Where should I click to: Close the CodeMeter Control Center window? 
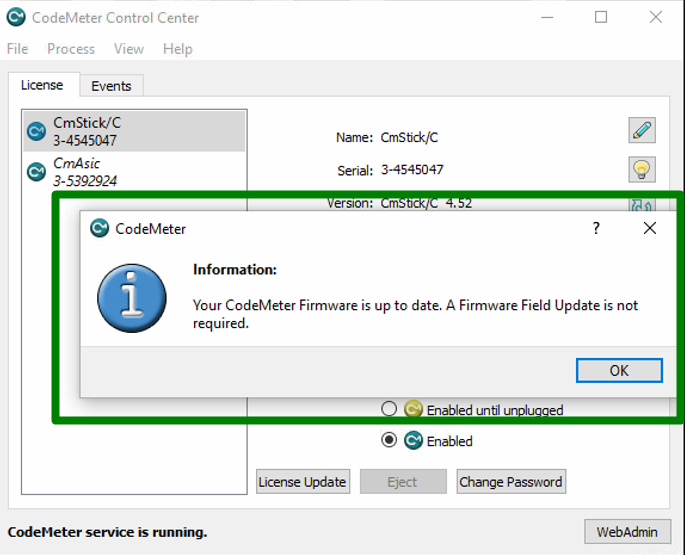[656, 17]
